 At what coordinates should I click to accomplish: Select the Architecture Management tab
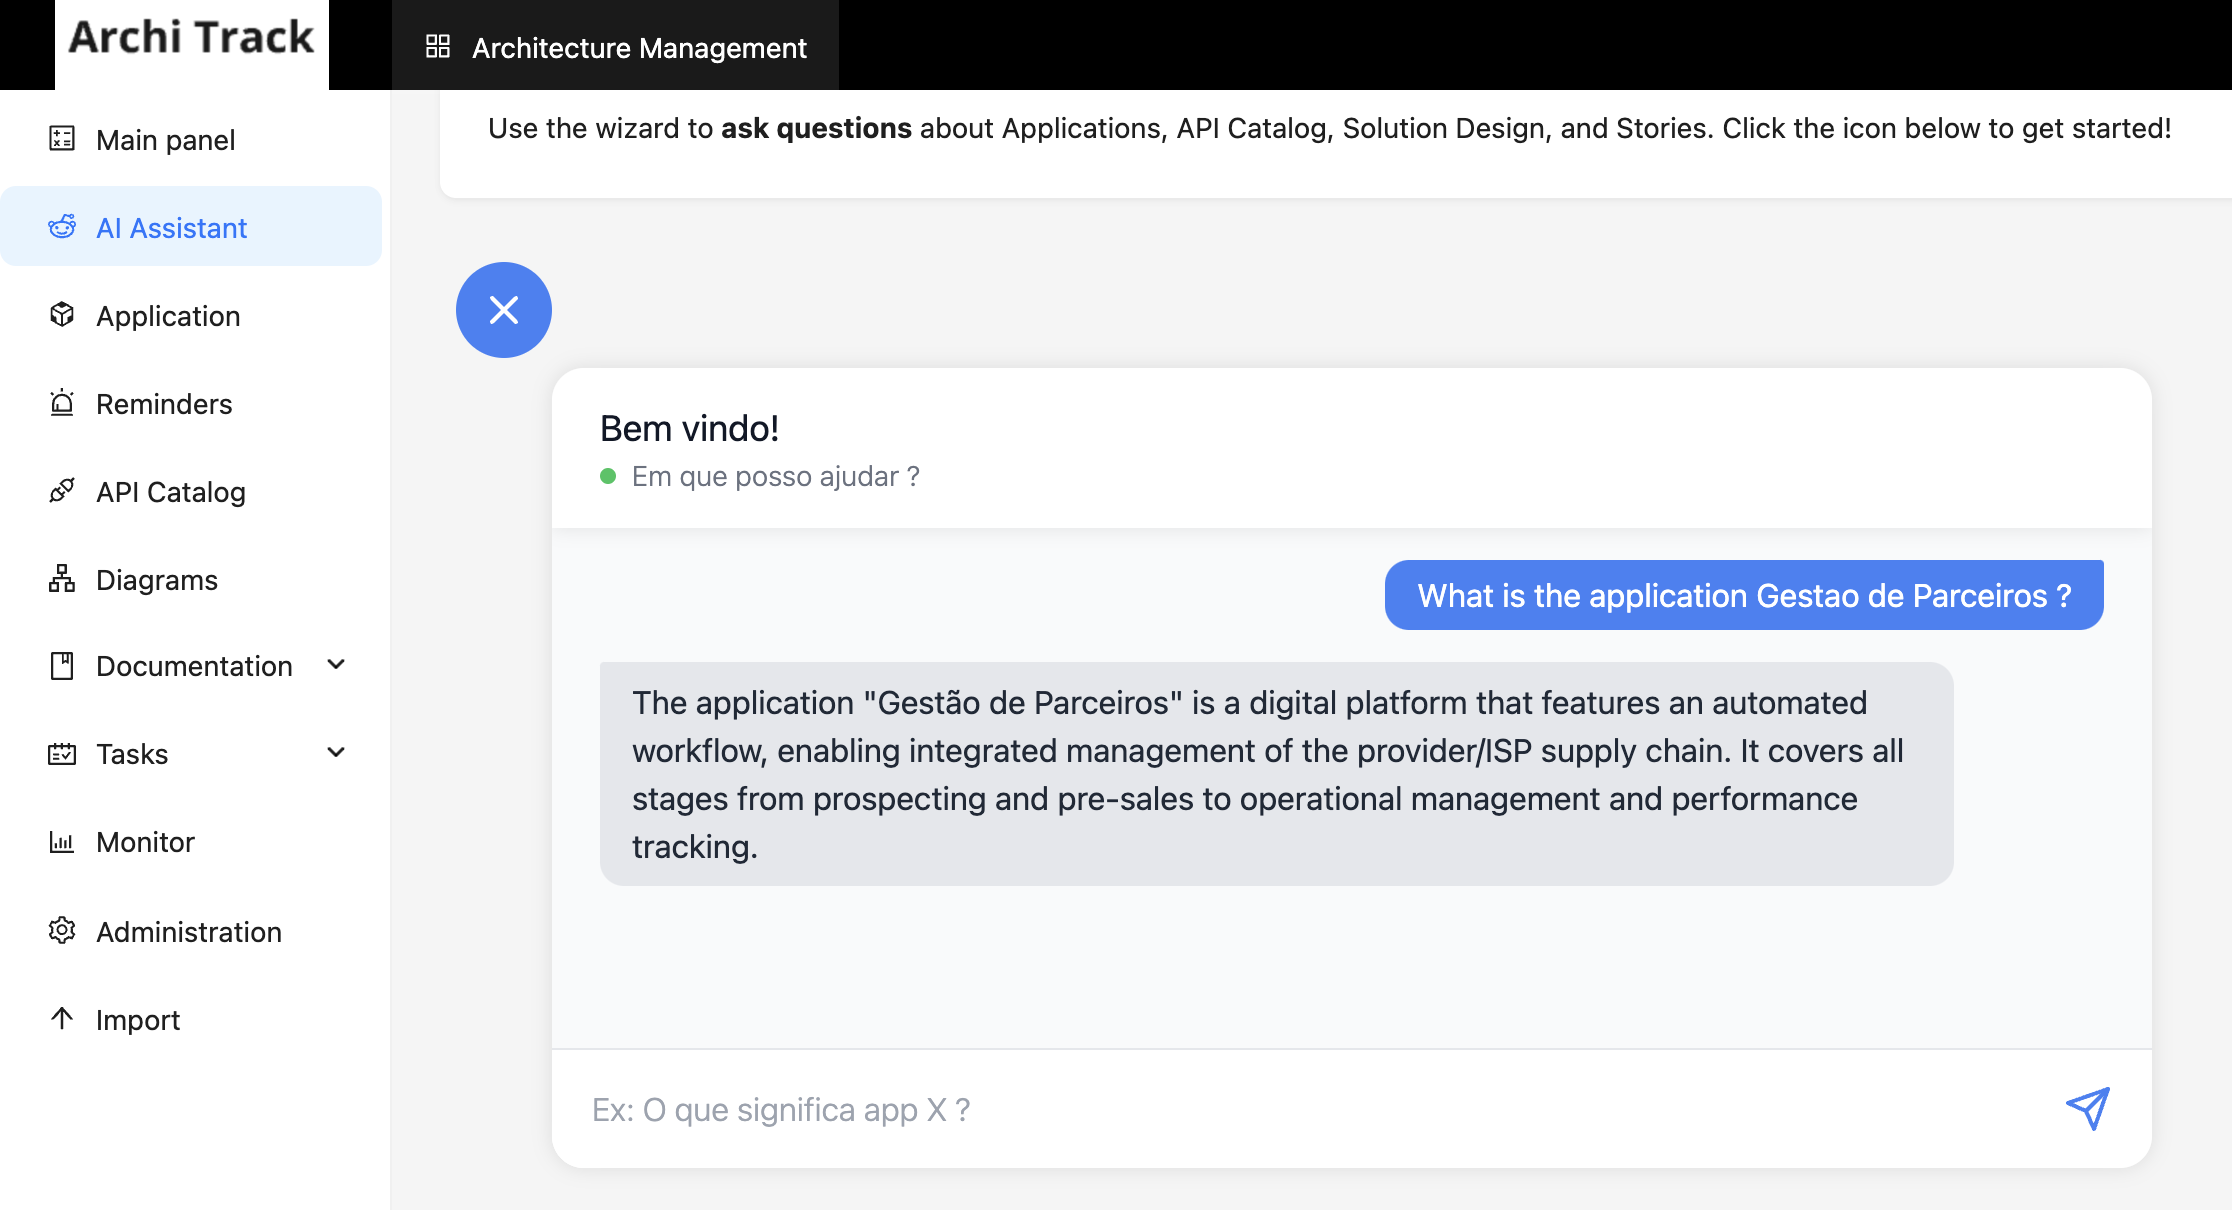tap(615, 47)
